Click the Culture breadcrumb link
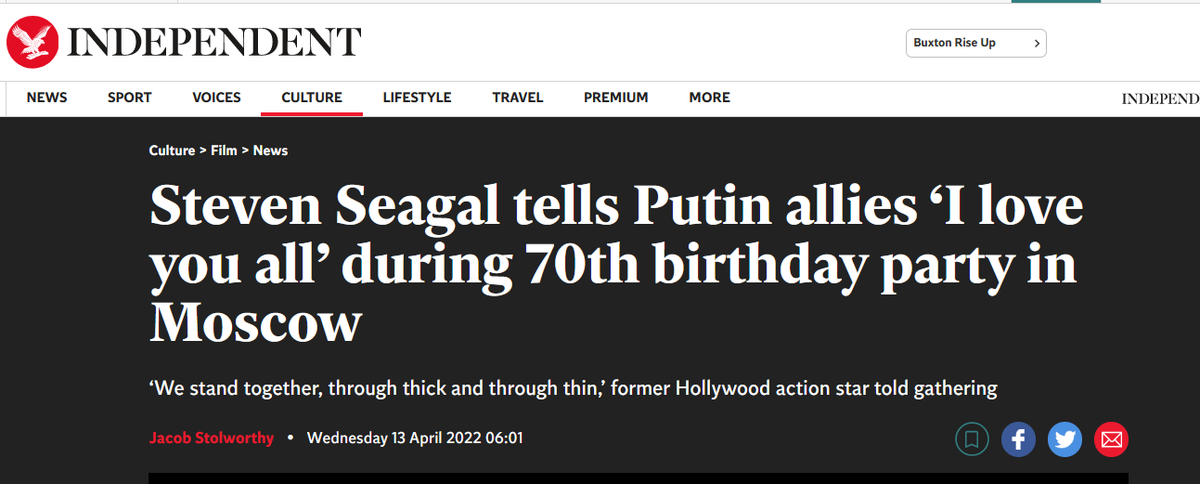This screenshot has width=1200, height=484. point(172,150)
